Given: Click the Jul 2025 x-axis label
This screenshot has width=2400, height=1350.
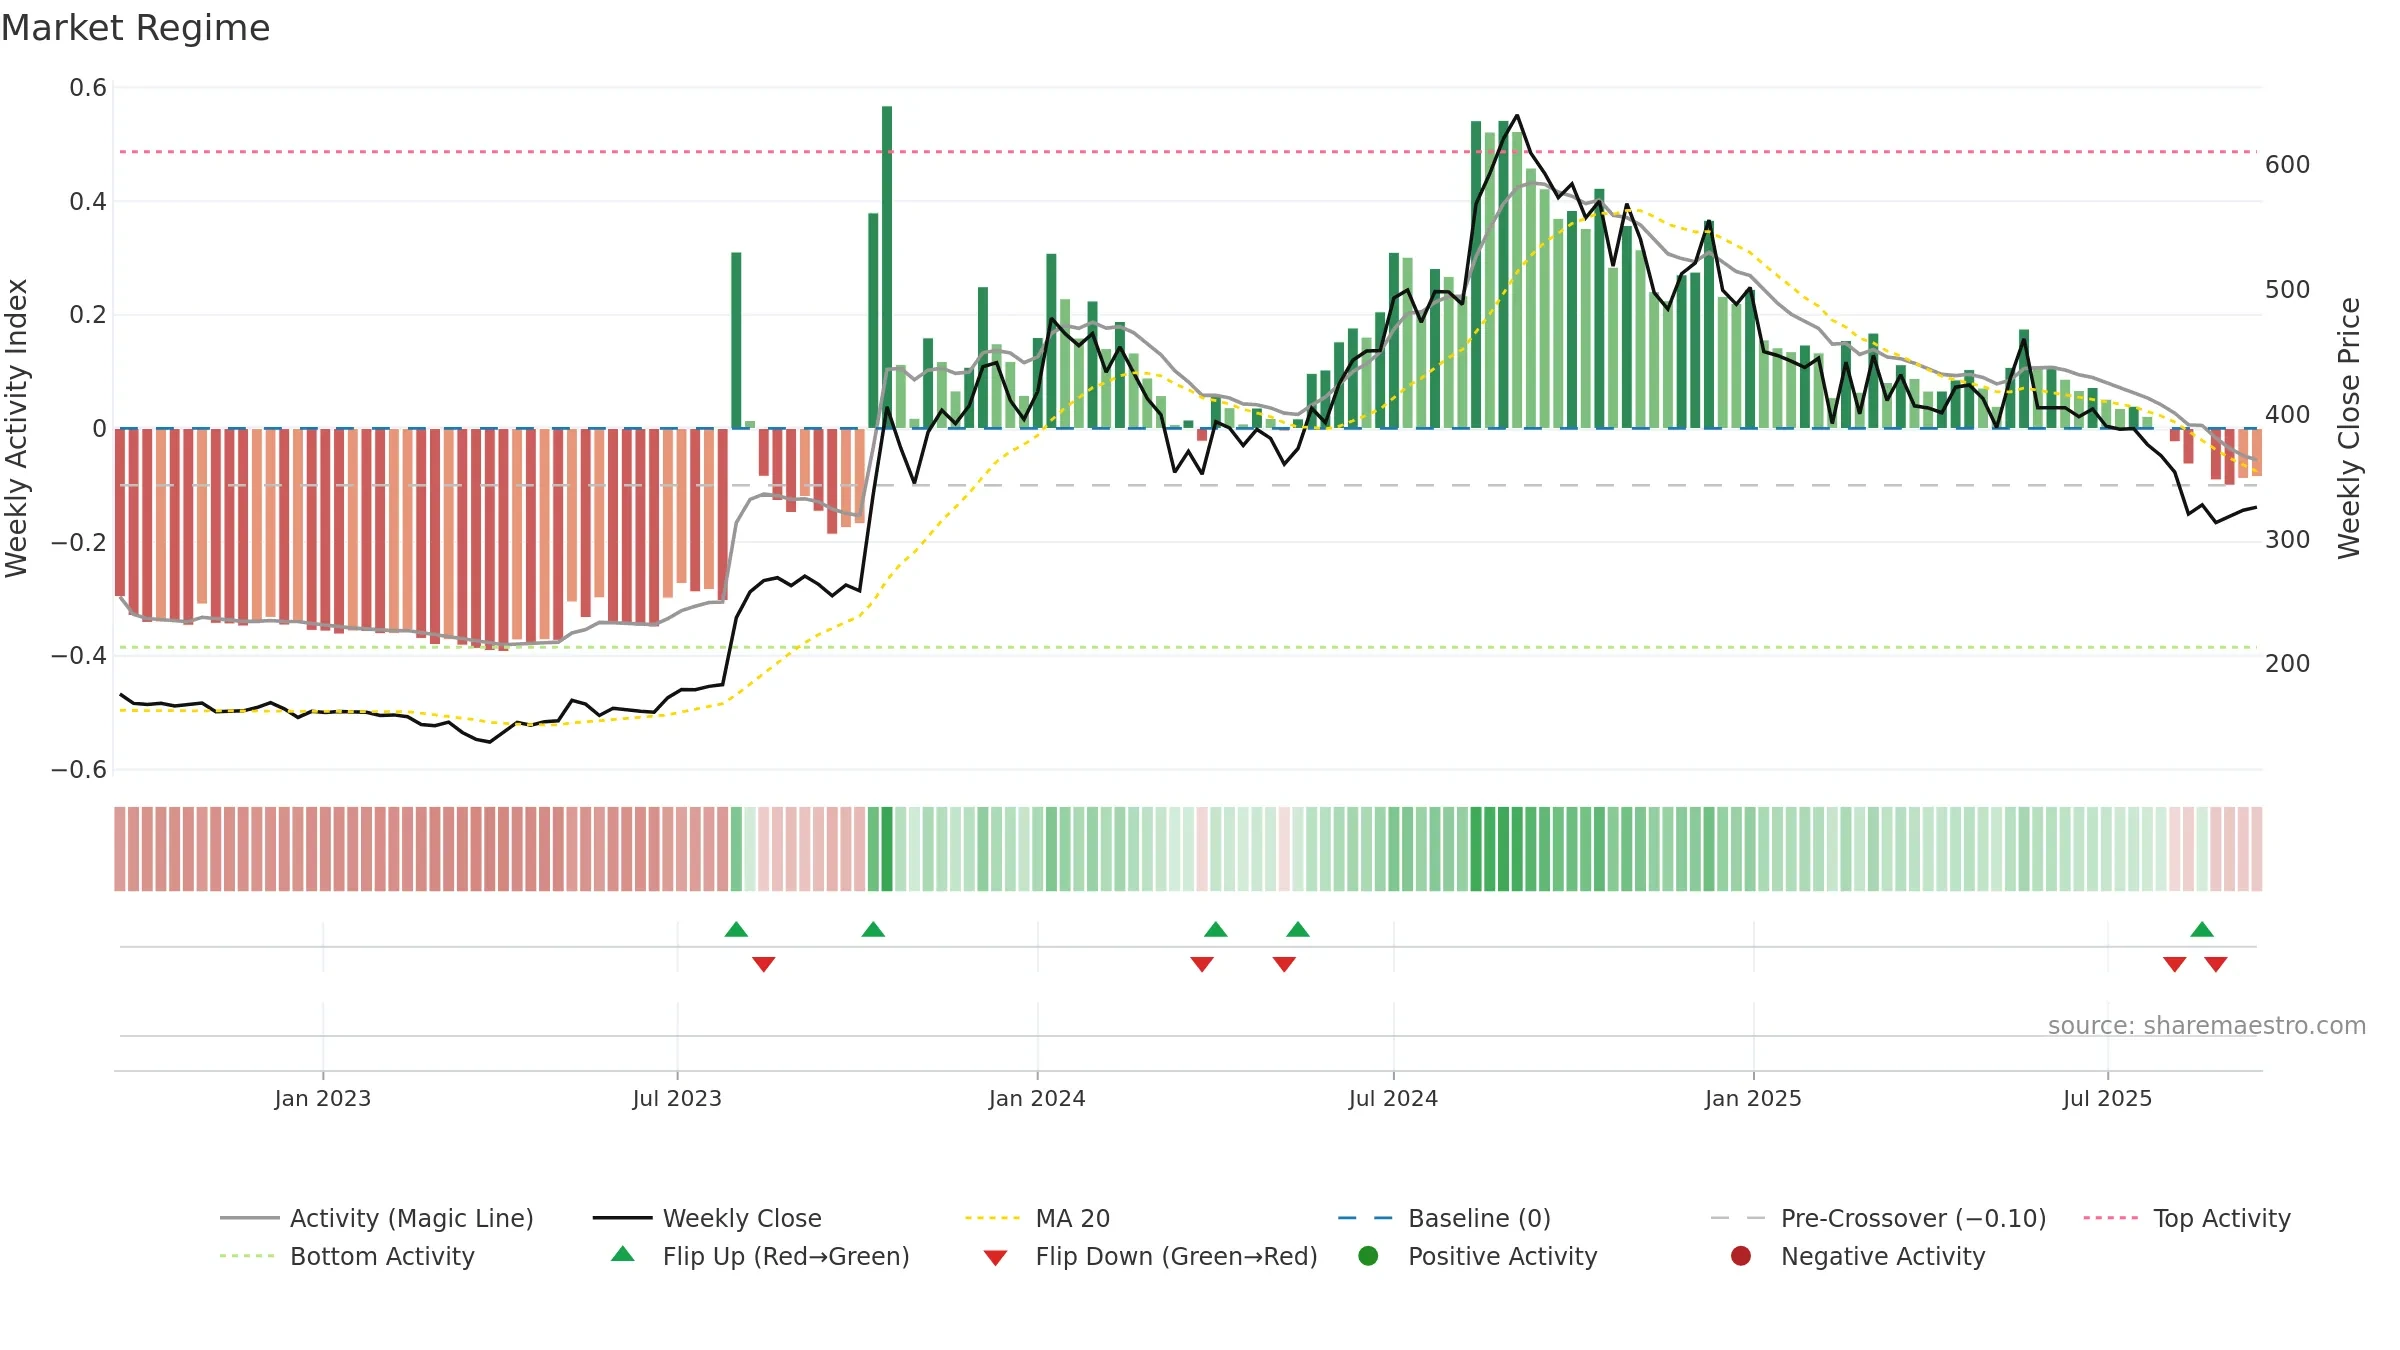Looking at the screenshot, I should (2107, 1098).
